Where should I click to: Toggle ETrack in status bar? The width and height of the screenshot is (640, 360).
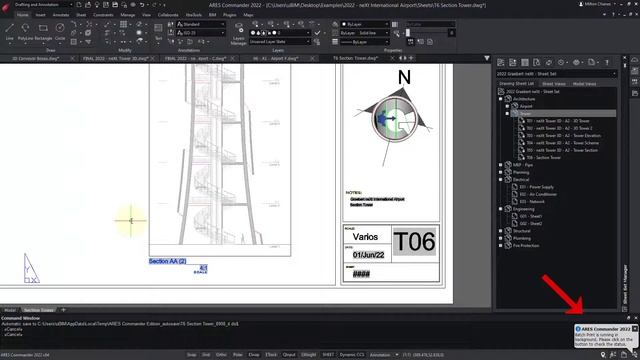click(271, 355)
